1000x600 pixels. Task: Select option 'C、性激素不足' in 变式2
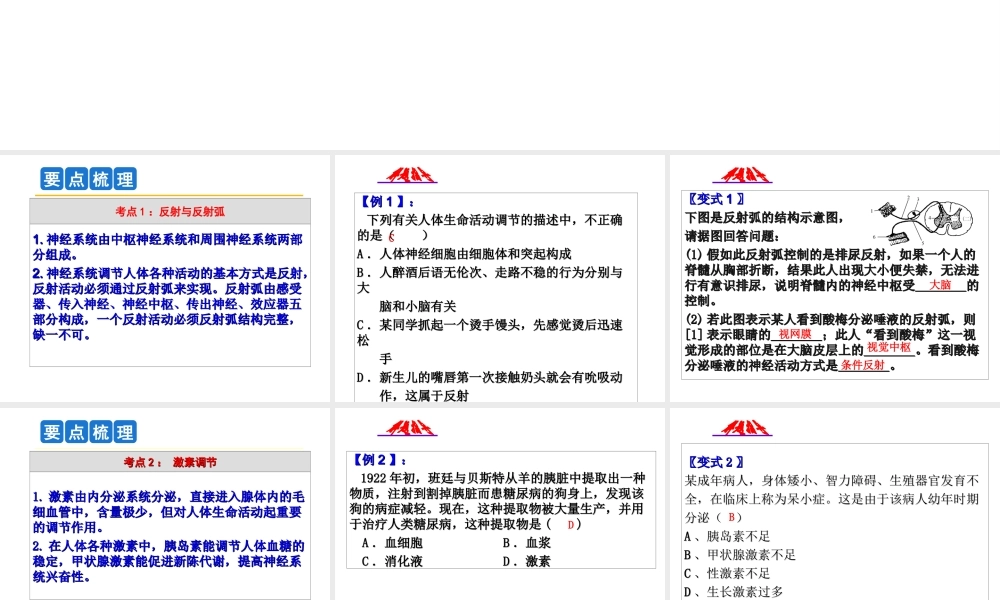(x=728, y=573)
